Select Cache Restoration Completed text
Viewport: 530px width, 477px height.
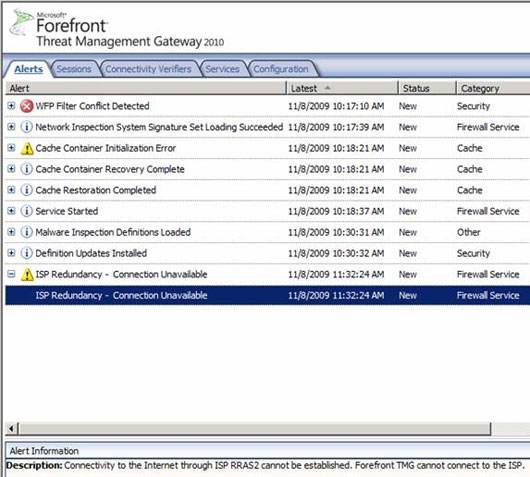coord(96,190)
